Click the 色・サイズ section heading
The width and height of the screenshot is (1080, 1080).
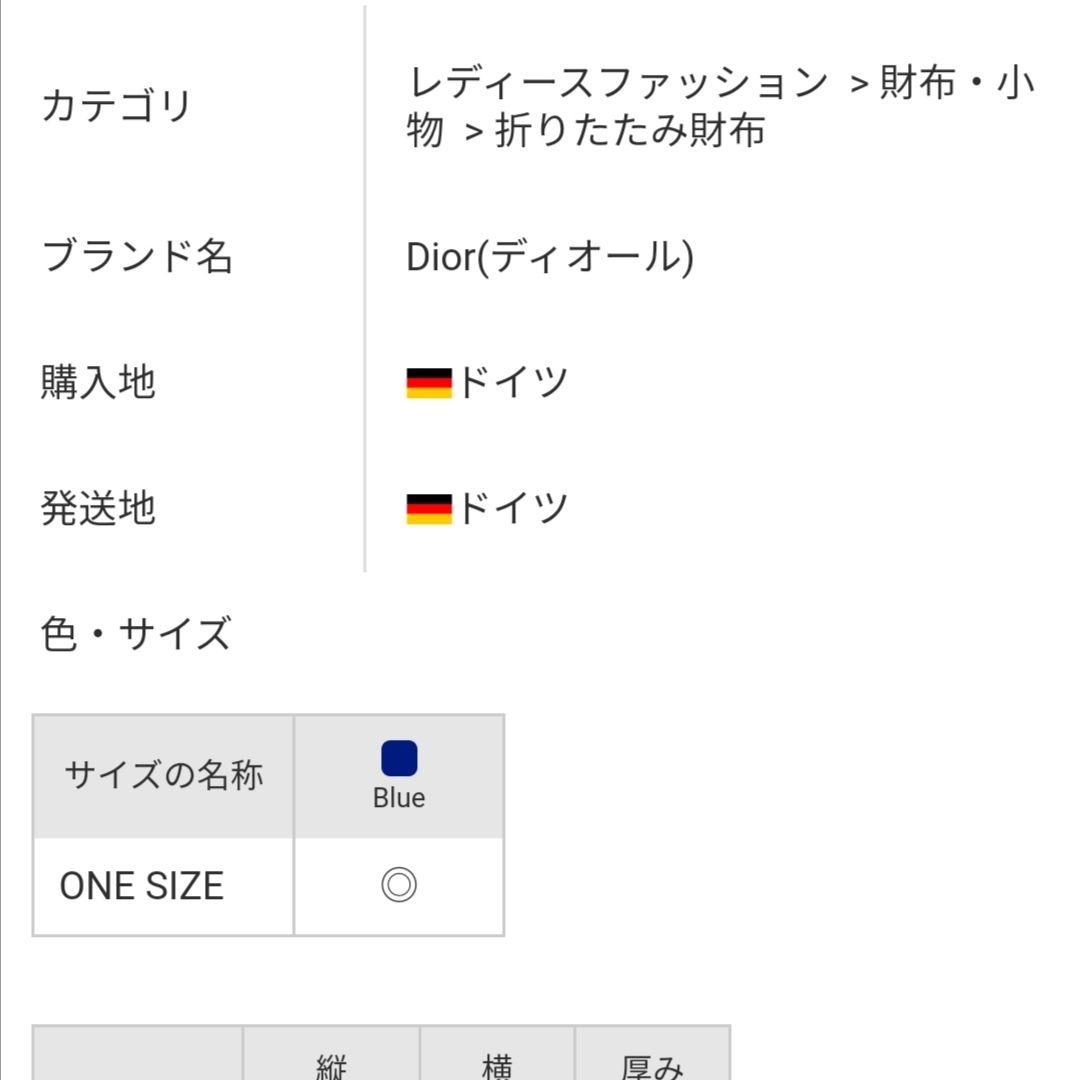tap(136, 634)
